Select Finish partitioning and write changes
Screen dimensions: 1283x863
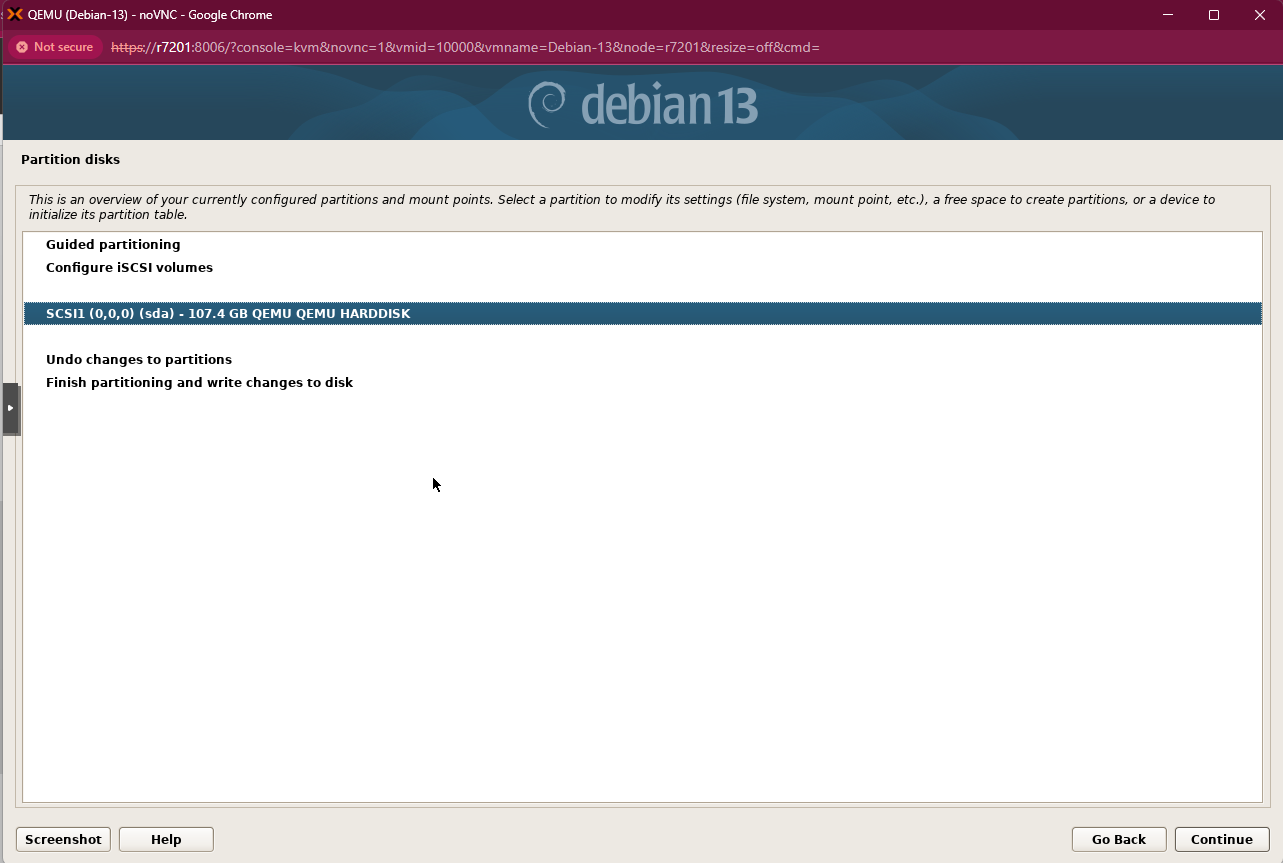coord(198,382)
